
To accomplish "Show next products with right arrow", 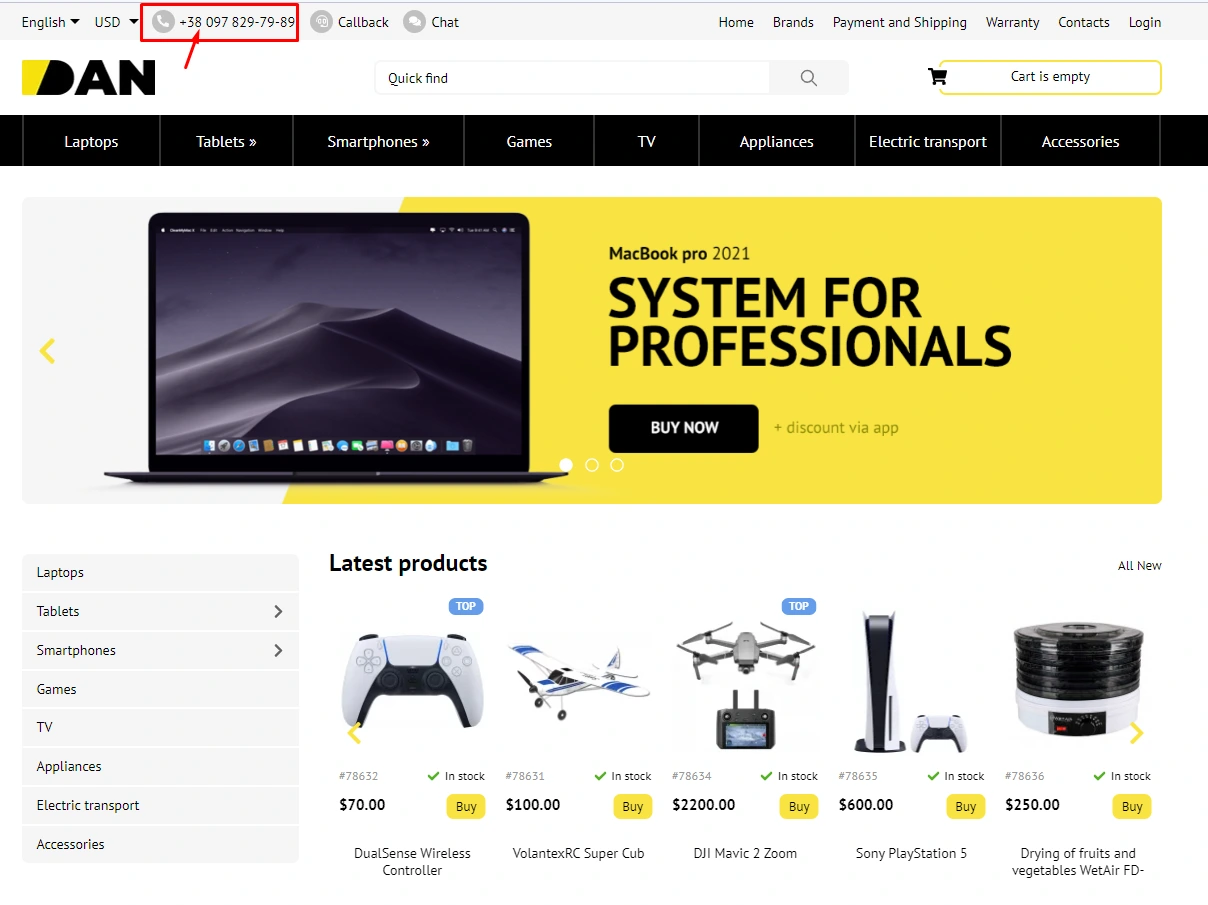I will coord(1136,733).
